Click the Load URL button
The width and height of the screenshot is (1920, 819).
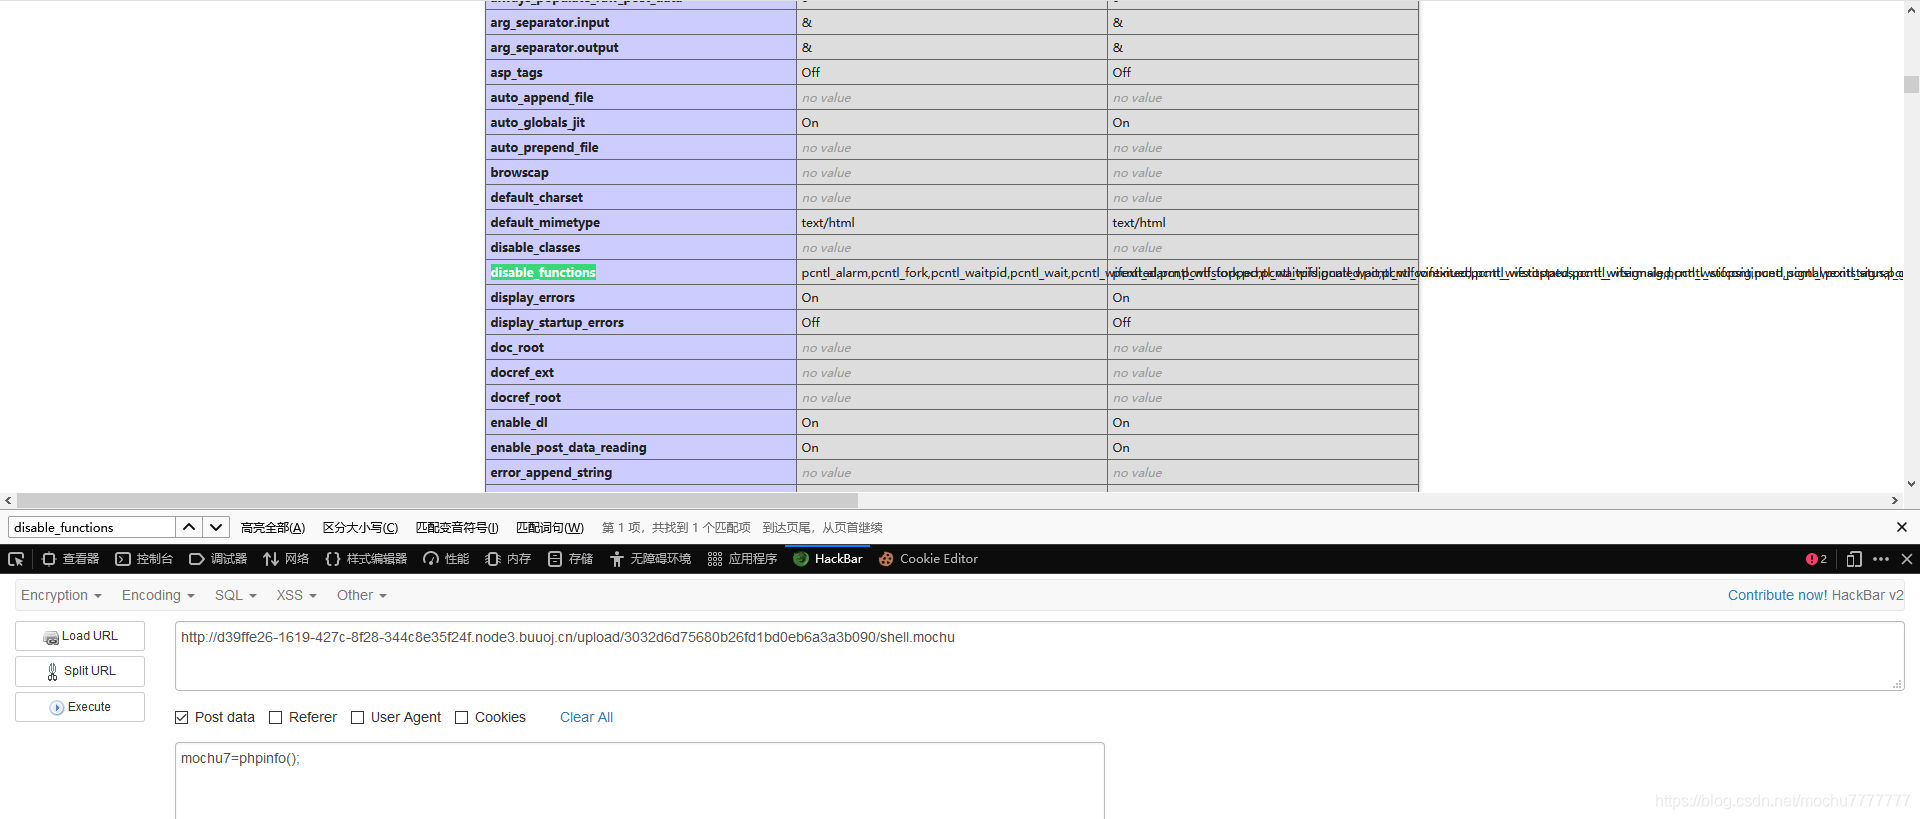pyautogui.click(x=80, y=636)
